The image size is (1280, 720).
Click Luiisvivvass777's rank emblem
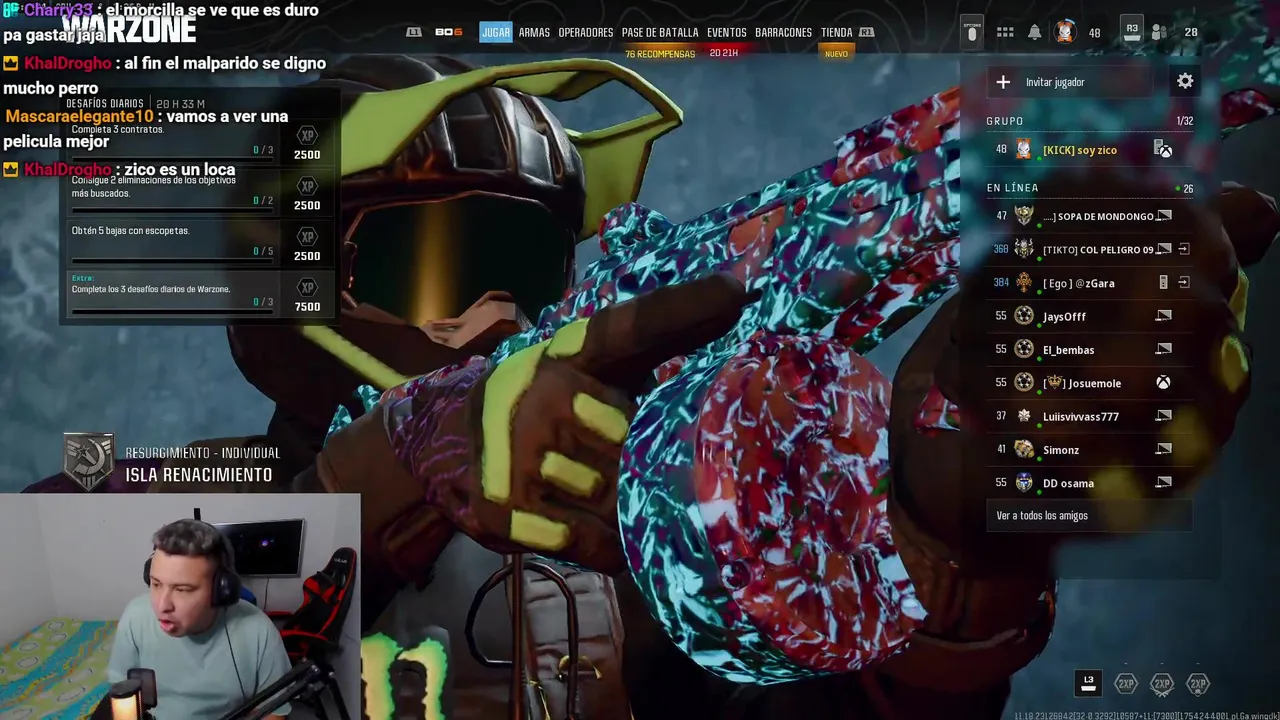pyautogui.click(x=1024, y=416)
